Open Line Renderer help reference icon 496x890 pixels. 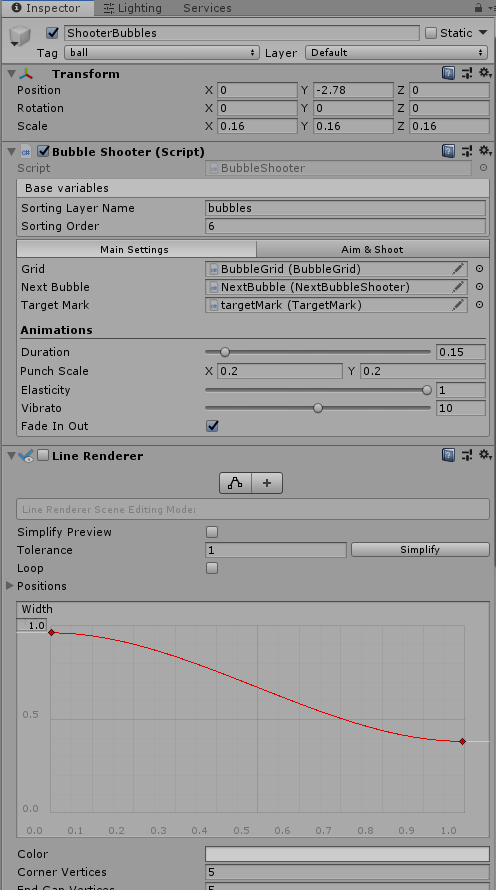448,455
